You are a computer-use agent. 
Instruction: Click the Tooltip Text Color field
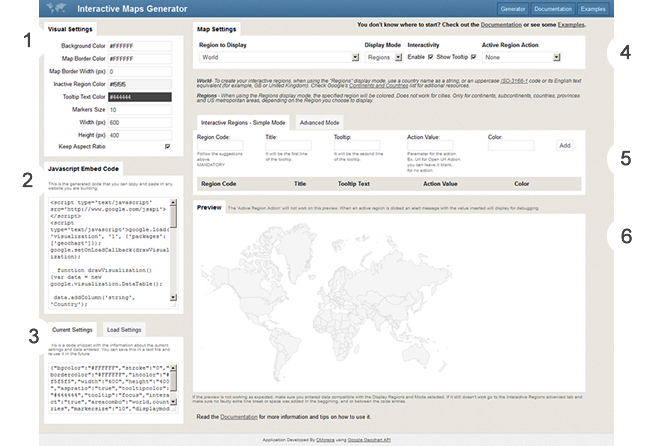(x=139, y=97)
